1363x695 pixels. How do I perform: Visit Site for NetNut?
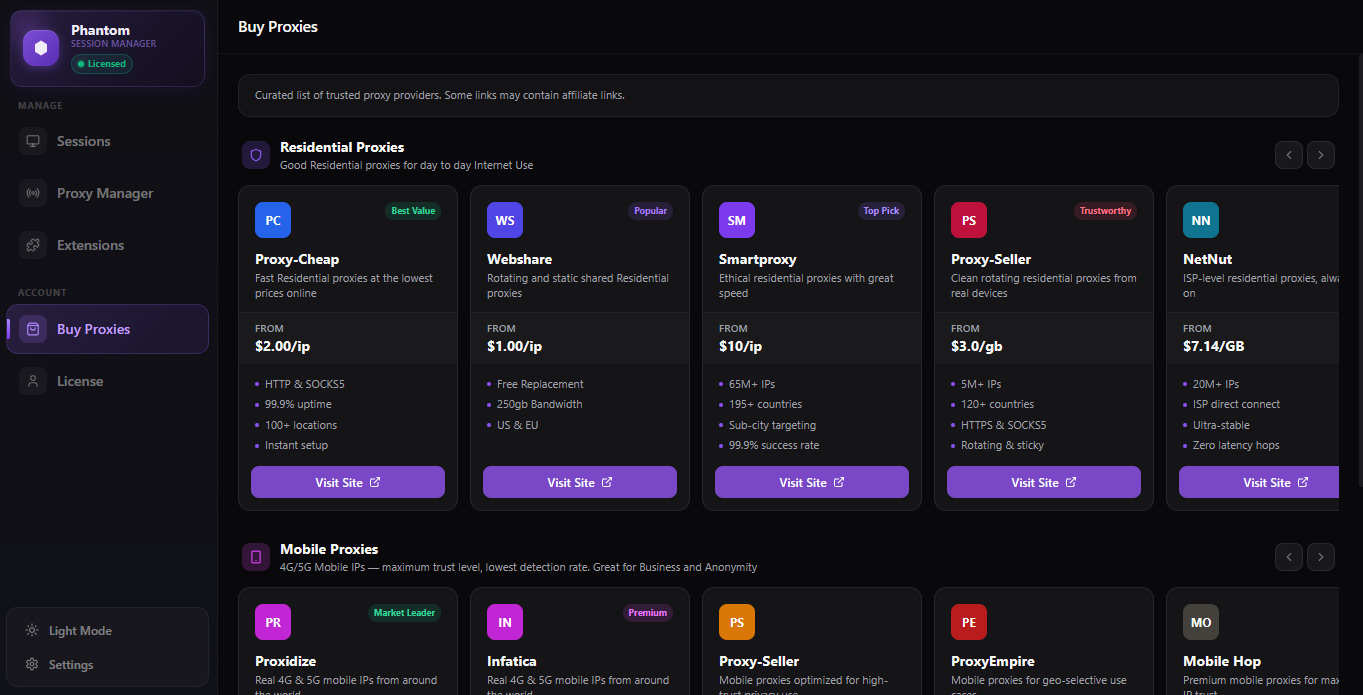coord(1259,482)
